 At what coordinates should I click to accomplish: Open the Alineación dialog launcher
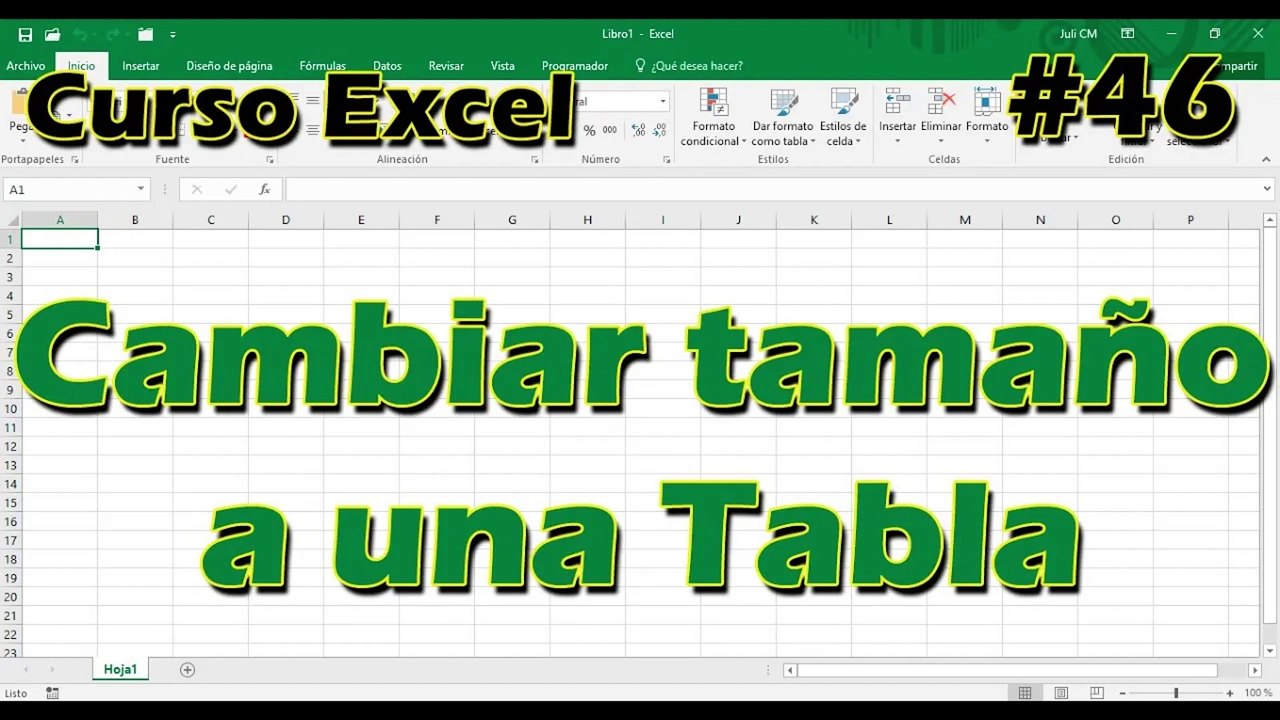tap(535, 160)
